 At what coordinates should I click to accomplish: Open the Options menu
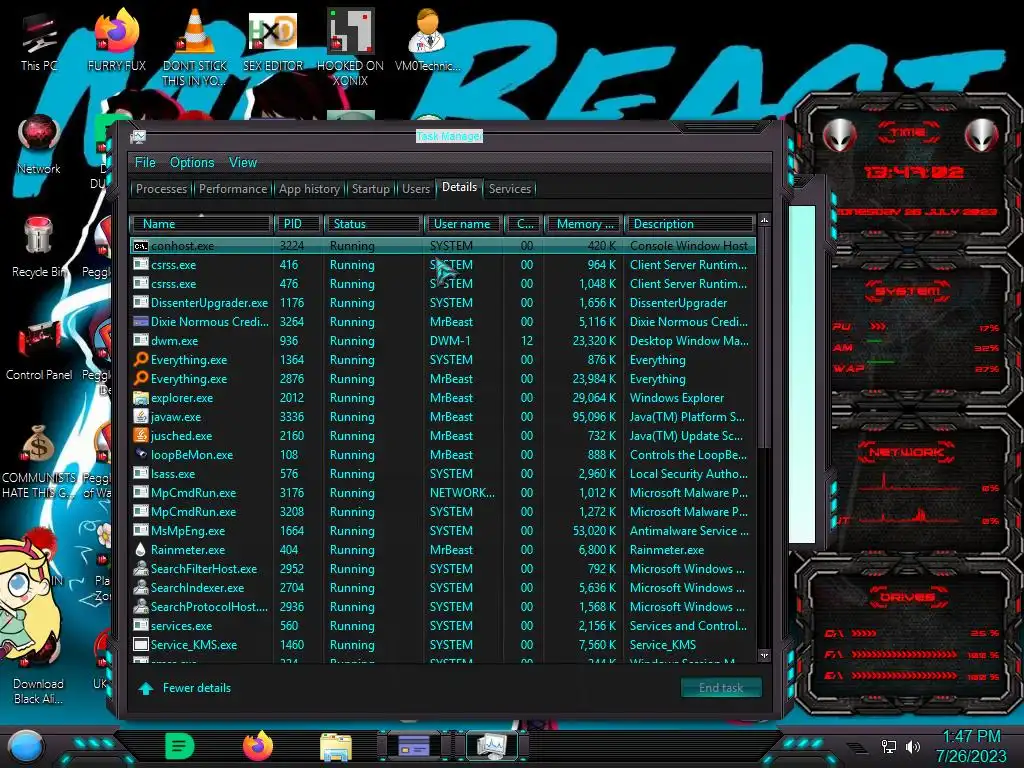pyautogui.click(x=192, y=163)
